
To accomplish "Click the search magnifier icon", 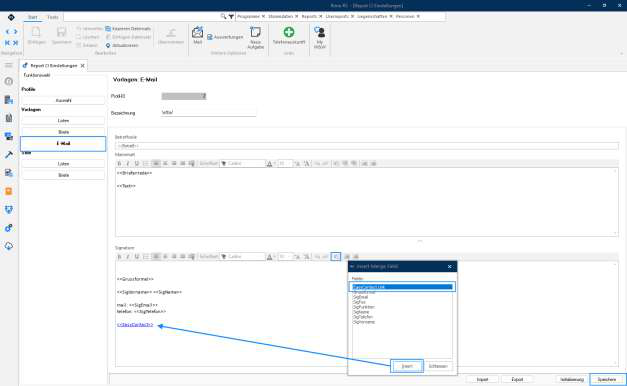I will click(224, 16).
